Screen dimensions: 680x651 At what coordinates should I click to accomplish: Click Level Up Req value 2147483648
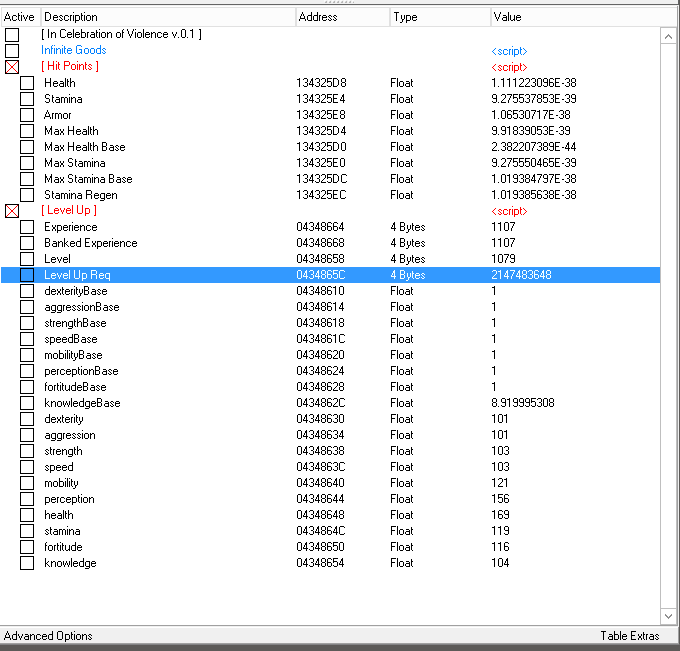[521, 275]
